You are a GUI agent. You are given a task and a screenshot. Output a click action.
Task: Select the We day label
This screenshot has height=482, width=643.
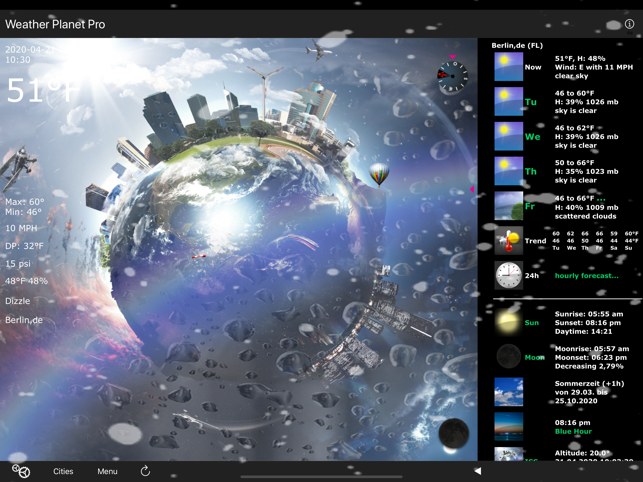pos(532,137)
